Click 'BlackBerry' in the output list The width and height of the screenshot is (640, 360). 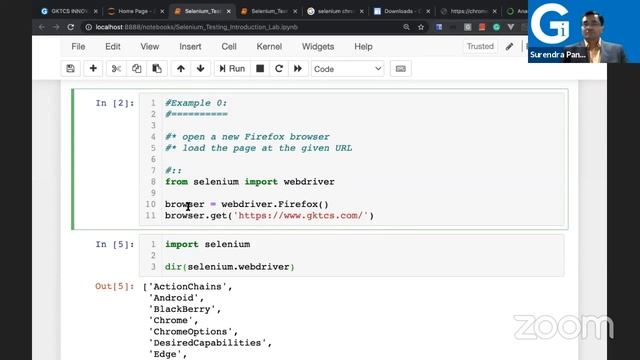click(x=182, y=309)
